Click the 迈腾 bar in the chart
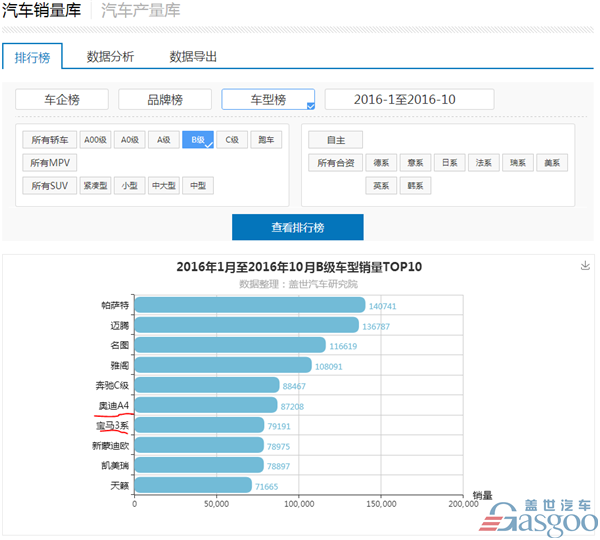This screenshot has width=600, height=540. pyautogui.click(x=247, y=325)
